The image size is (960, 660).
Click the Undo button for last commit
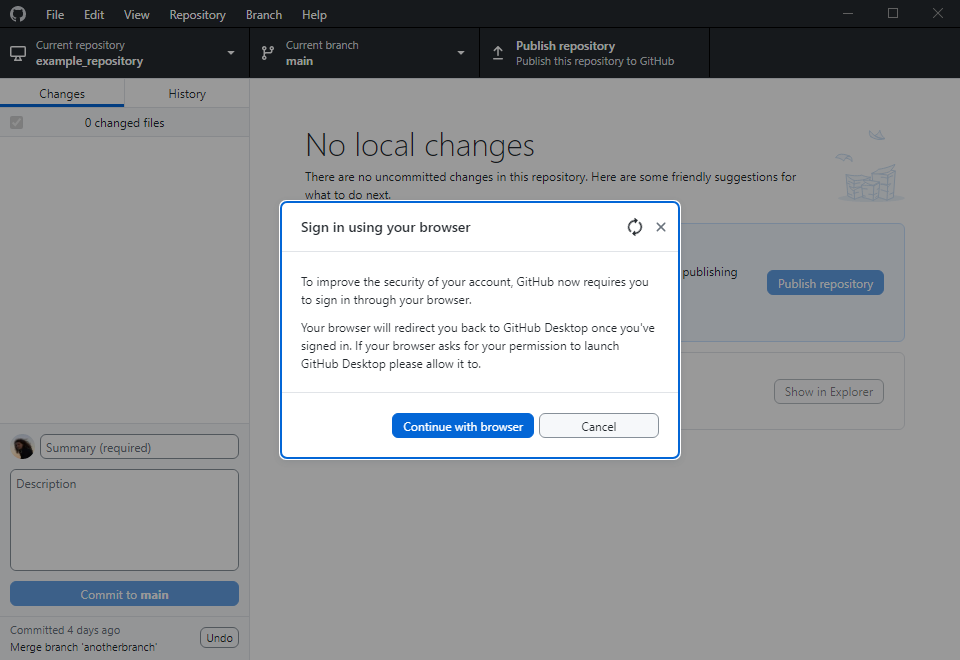pos(219,638)
